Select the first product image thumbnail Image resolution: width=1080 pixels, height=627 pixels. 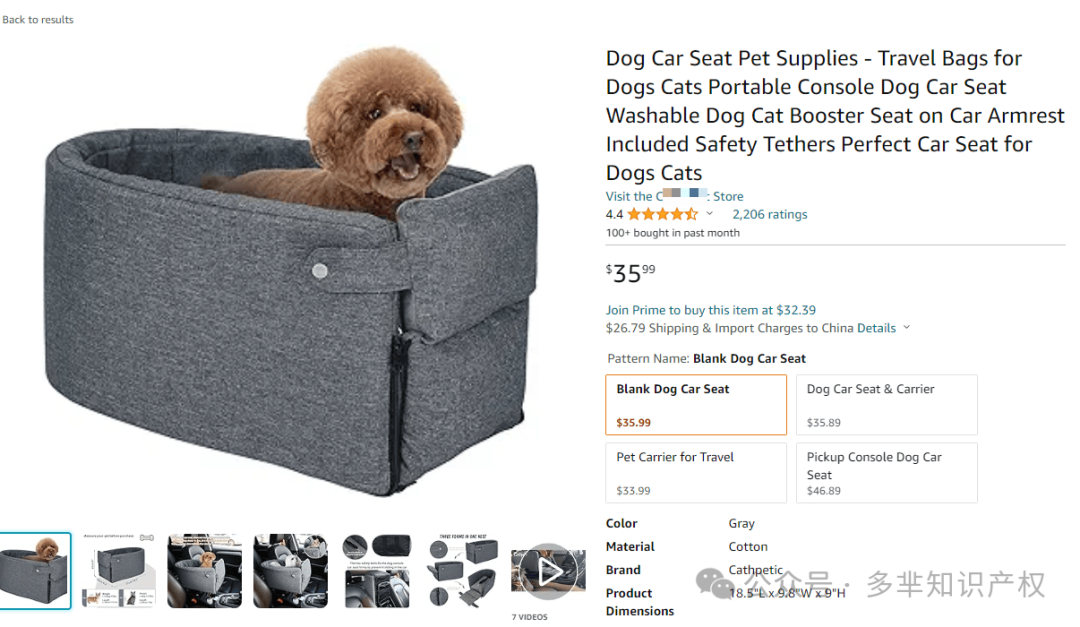(35, 570)
